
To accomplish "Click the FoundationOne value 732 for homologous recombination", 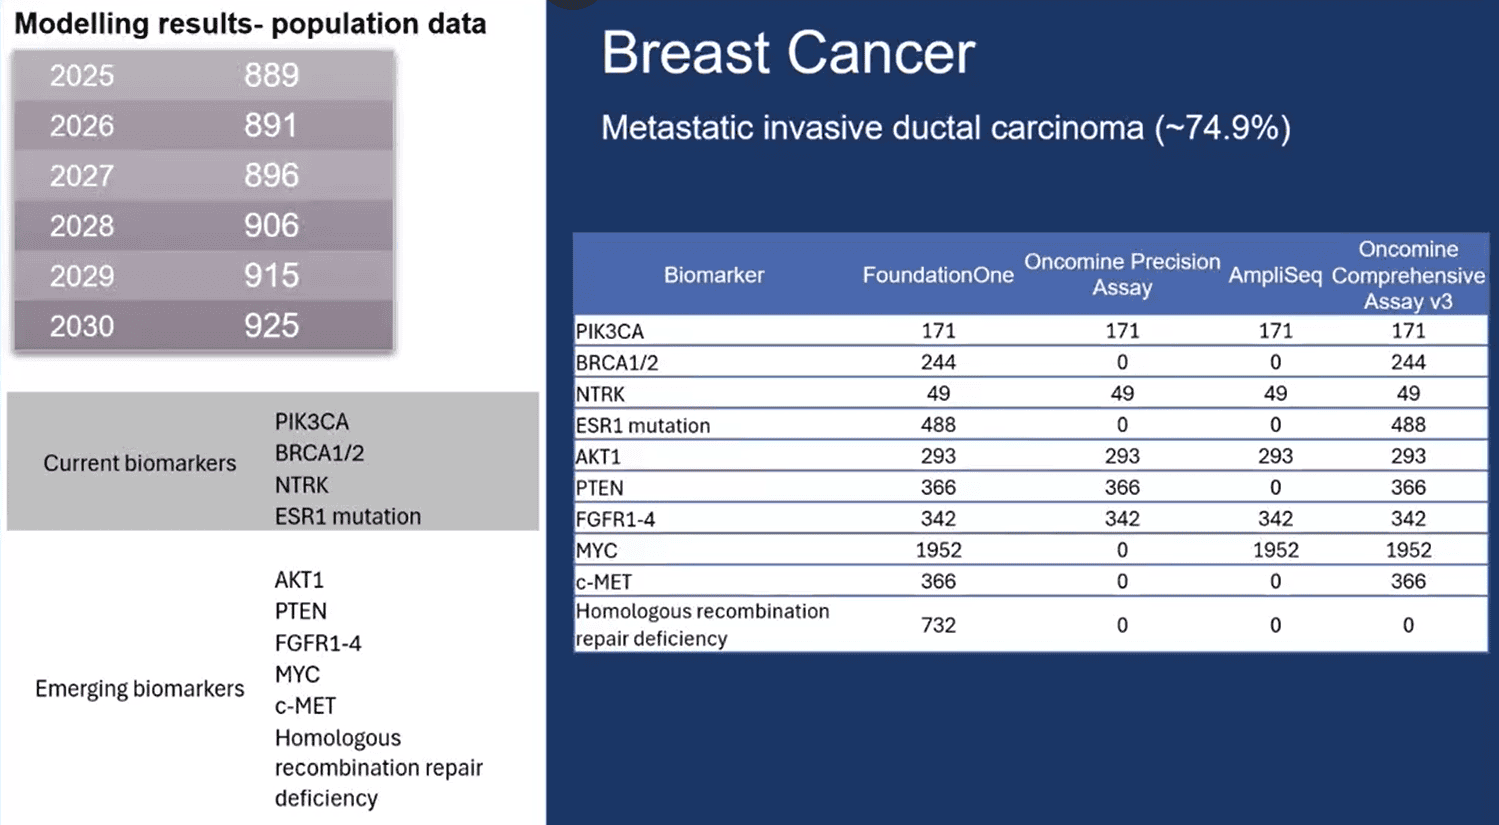I will coord(938,625).
